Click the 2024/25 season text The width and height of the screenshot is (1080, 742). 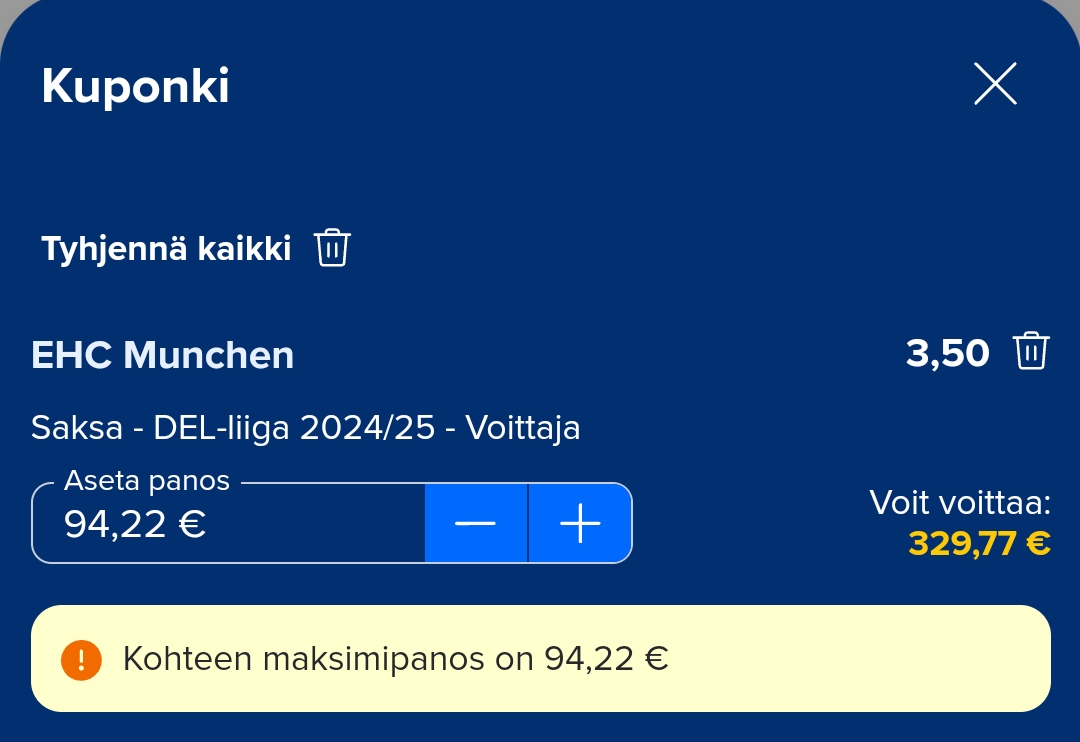coord(368,428)
